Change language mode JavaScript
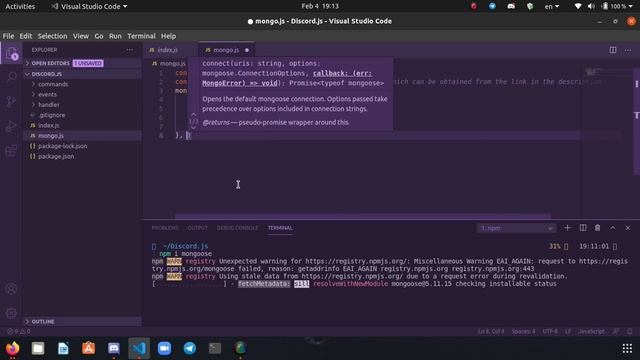Viewport: 640px width, 360px height. tap(591, 331)
